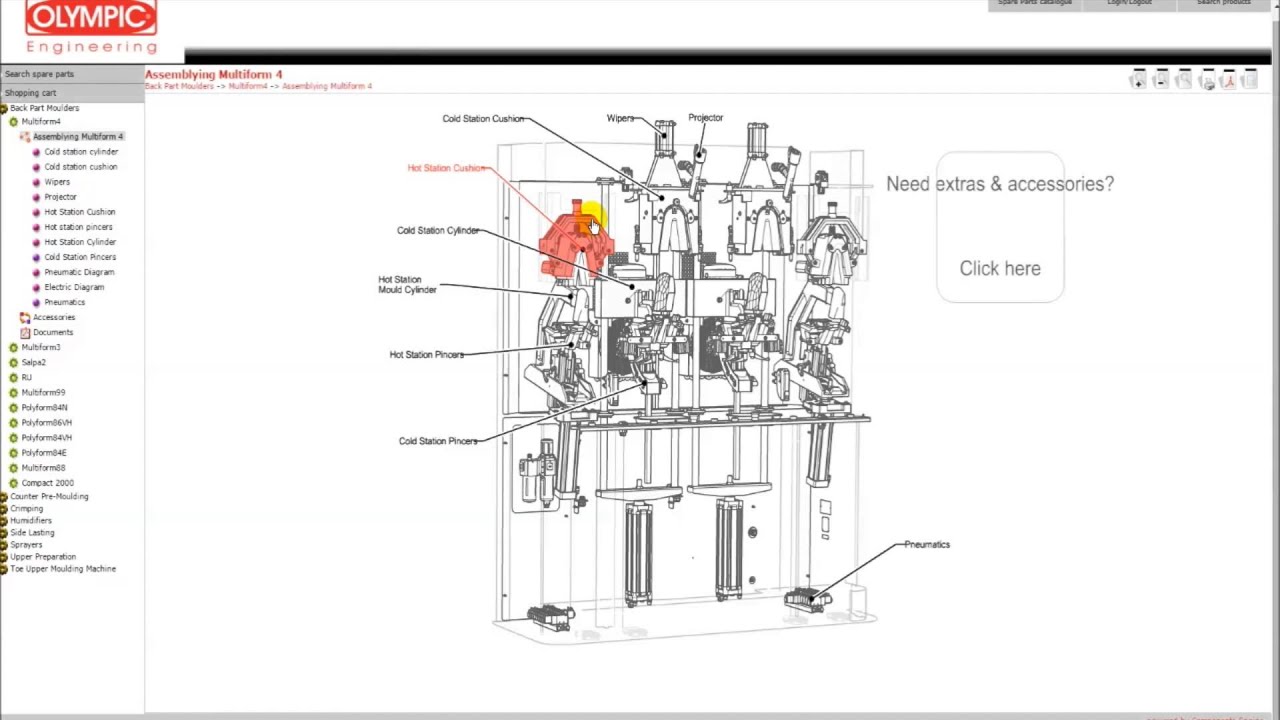Click the Search spare parts bar
Screen dimensions: 1280x720
coord(72,74)
